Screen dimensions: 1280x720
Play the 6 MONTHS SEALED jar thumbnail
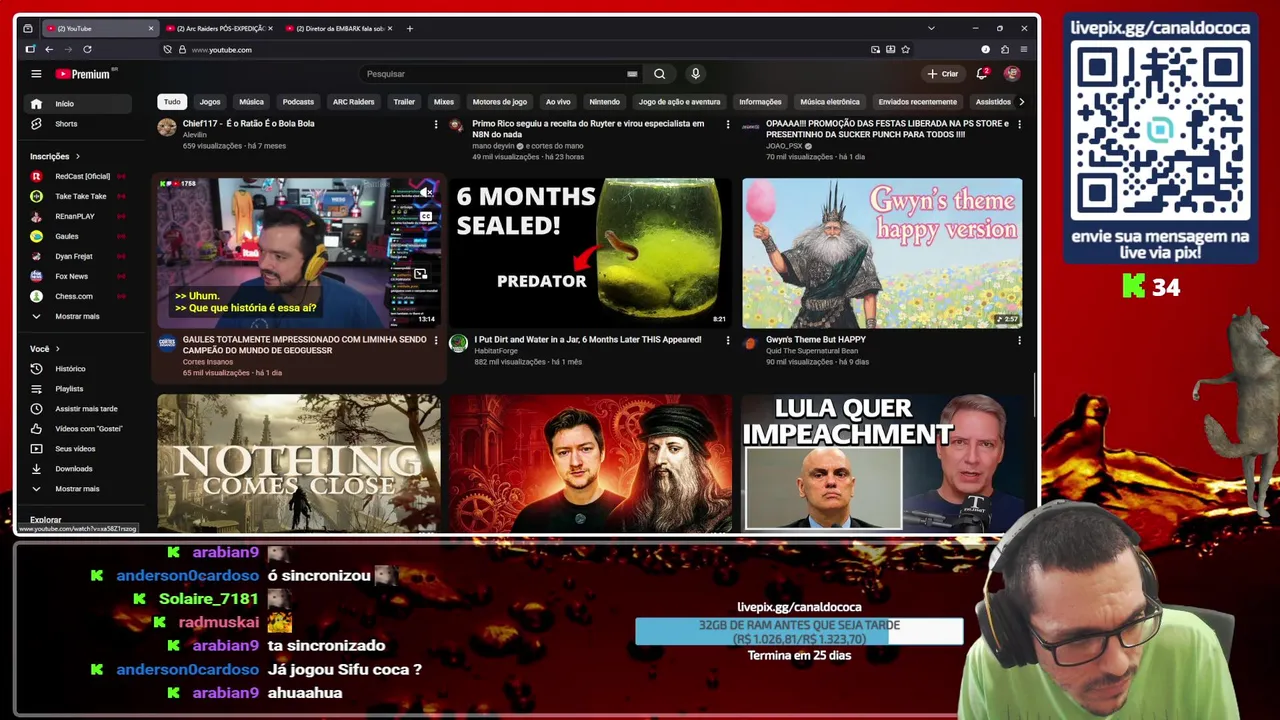pyautogui.click(x=590, y=253)
